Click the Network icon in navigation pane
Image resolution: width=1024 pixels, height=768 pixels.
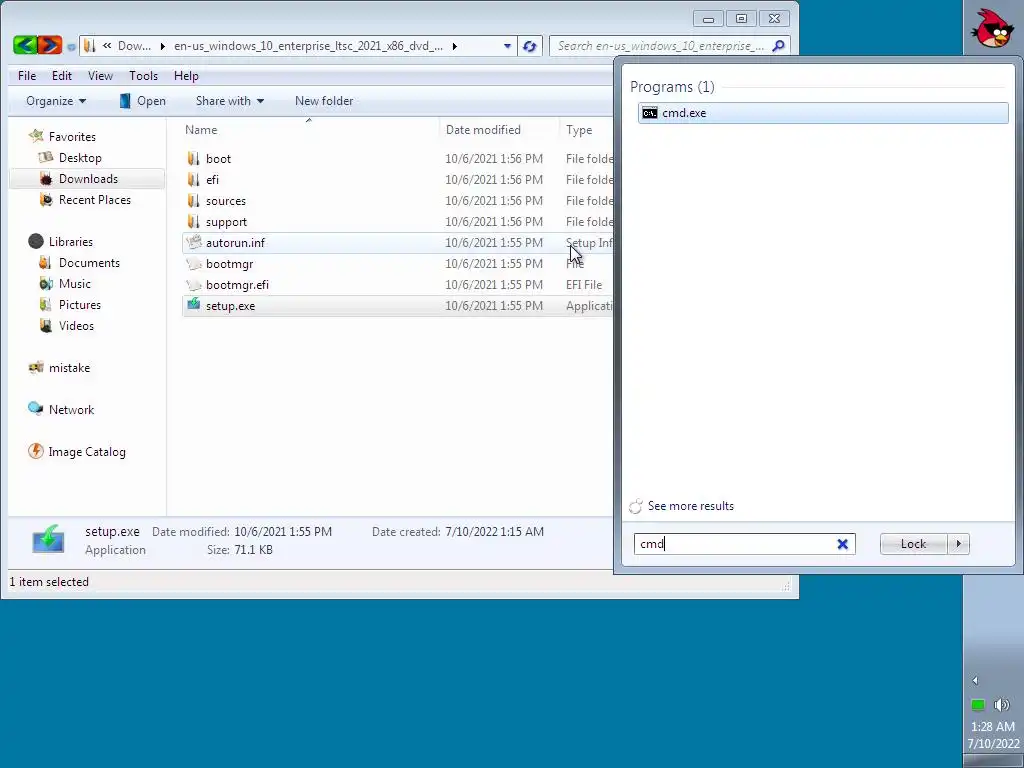35,409
